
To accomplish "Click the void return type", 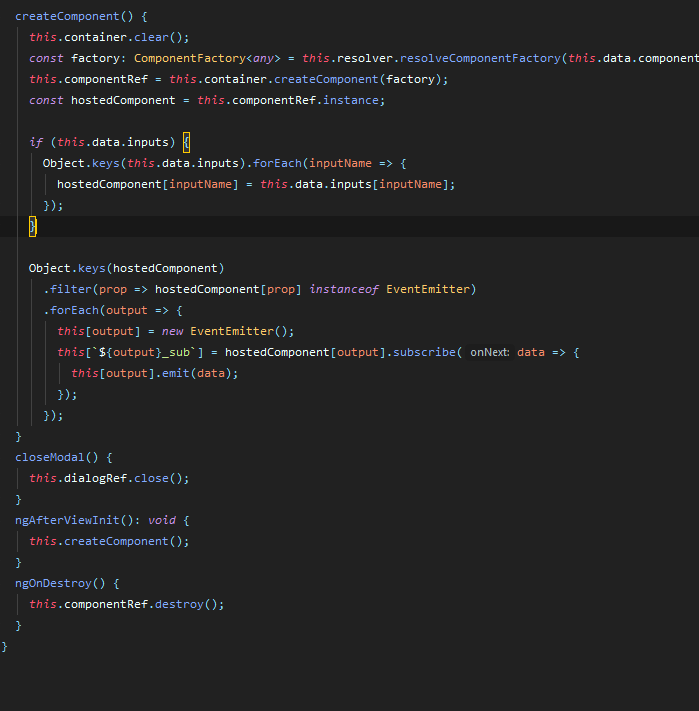I will (162, 521).
